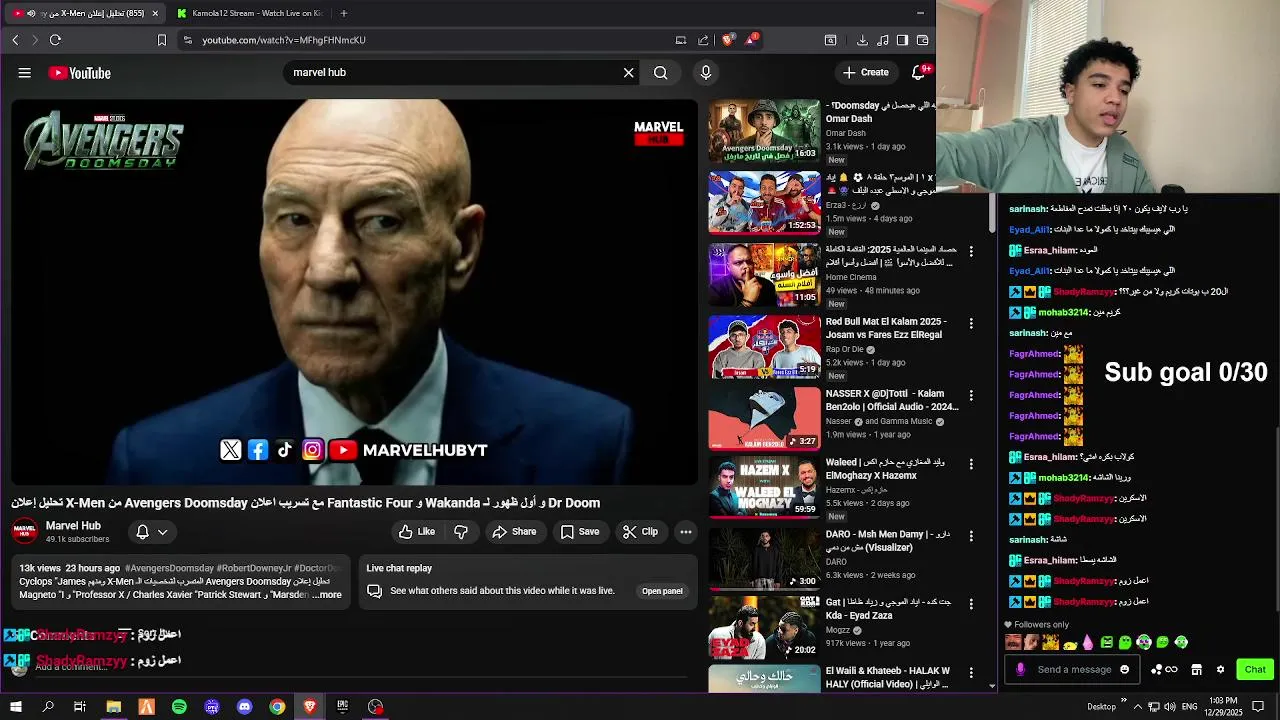The width and height of the screenshot is (1280, 720).
Task: Click the video player area
Action: coord(354,292)
